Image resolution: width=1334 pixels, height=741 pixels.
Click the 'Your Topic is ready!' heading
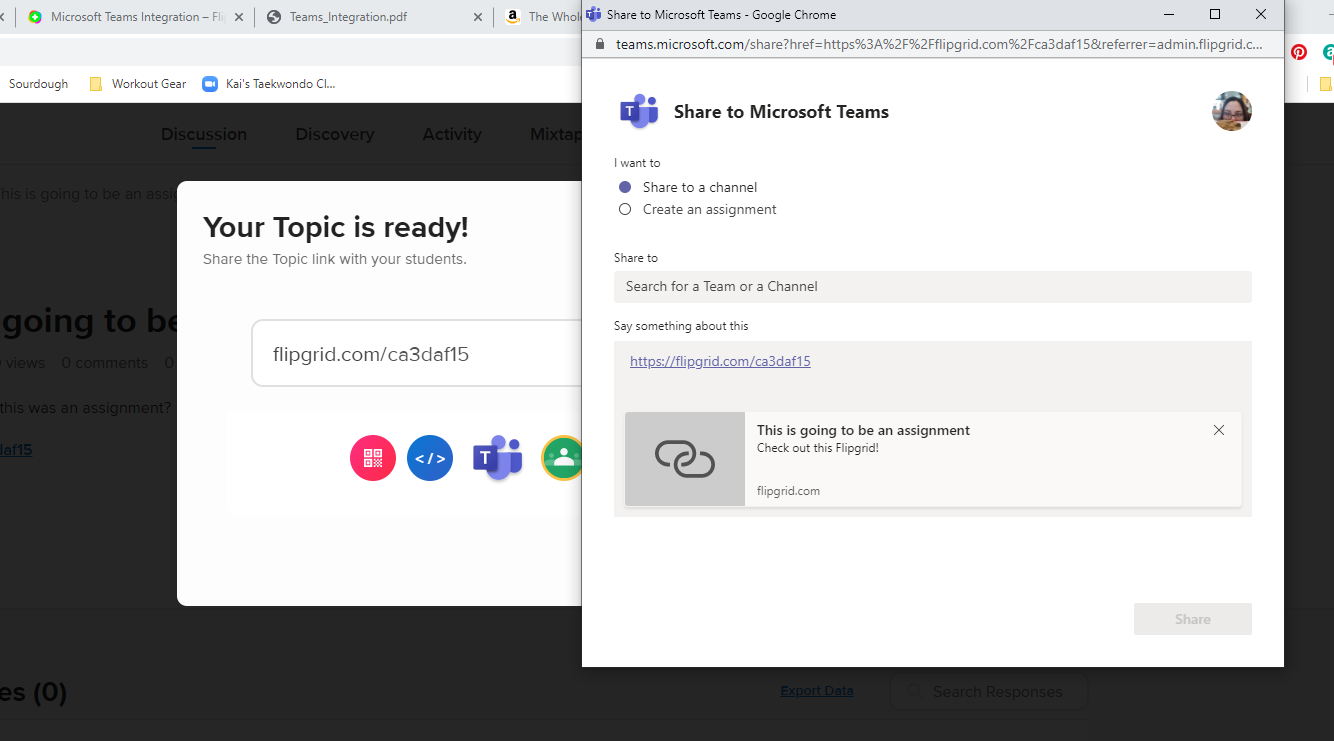tap(335, 227)
